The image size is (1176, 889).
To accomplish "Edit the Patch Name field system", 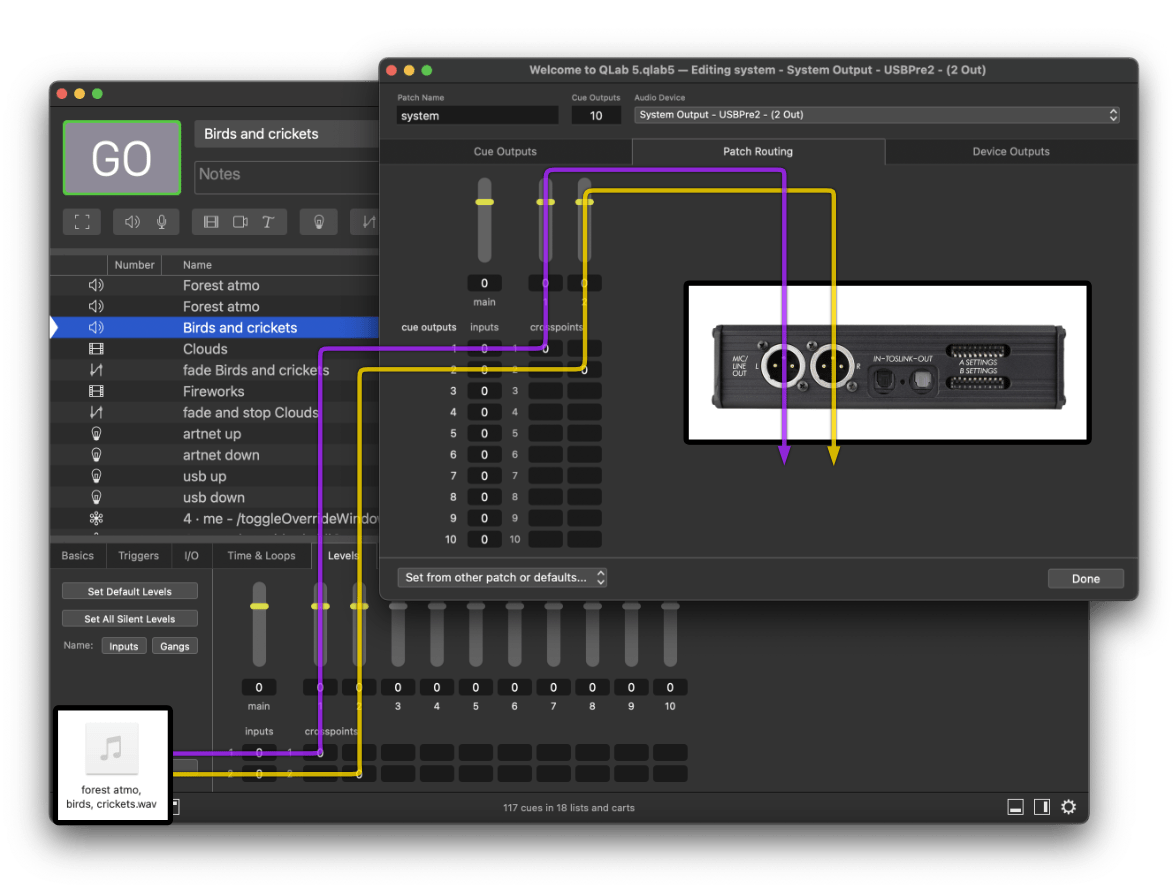I will [x=478, y=116].
